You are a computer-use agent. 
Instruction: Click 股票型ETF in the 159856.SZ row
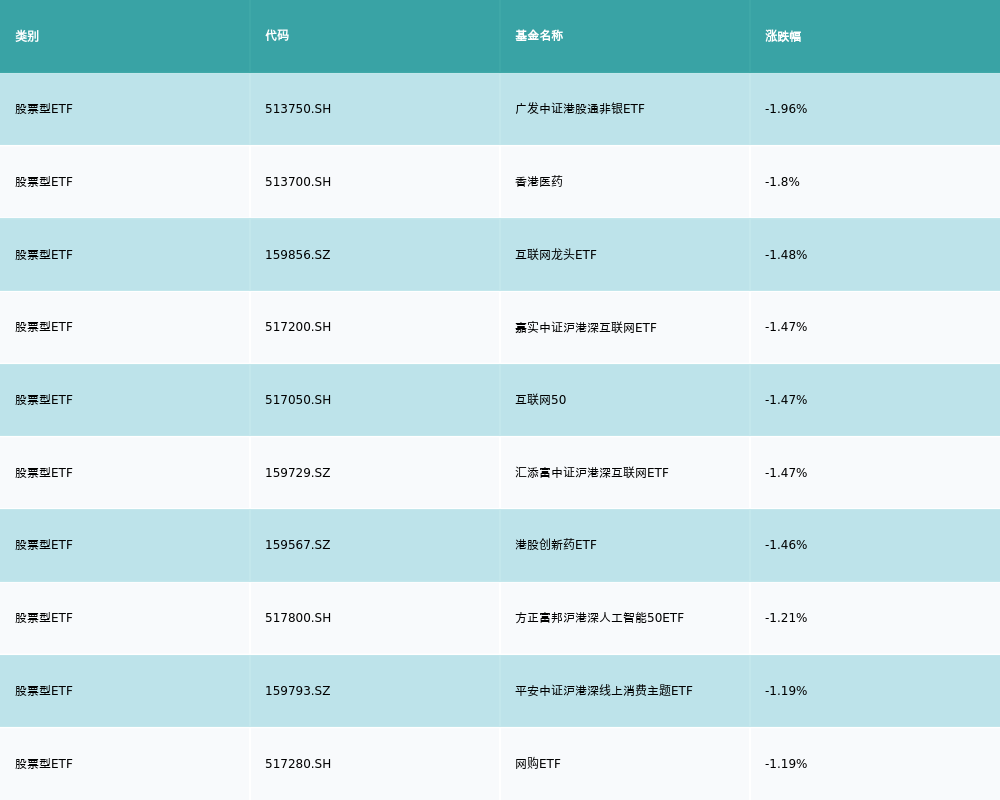(x=44, y=255)
